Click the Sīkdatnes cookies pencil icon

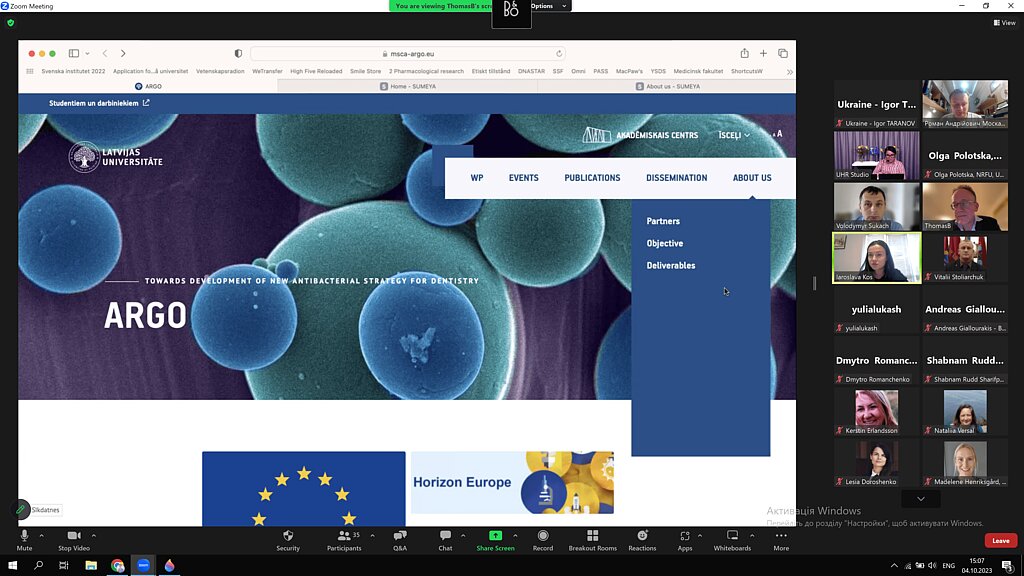21,509
